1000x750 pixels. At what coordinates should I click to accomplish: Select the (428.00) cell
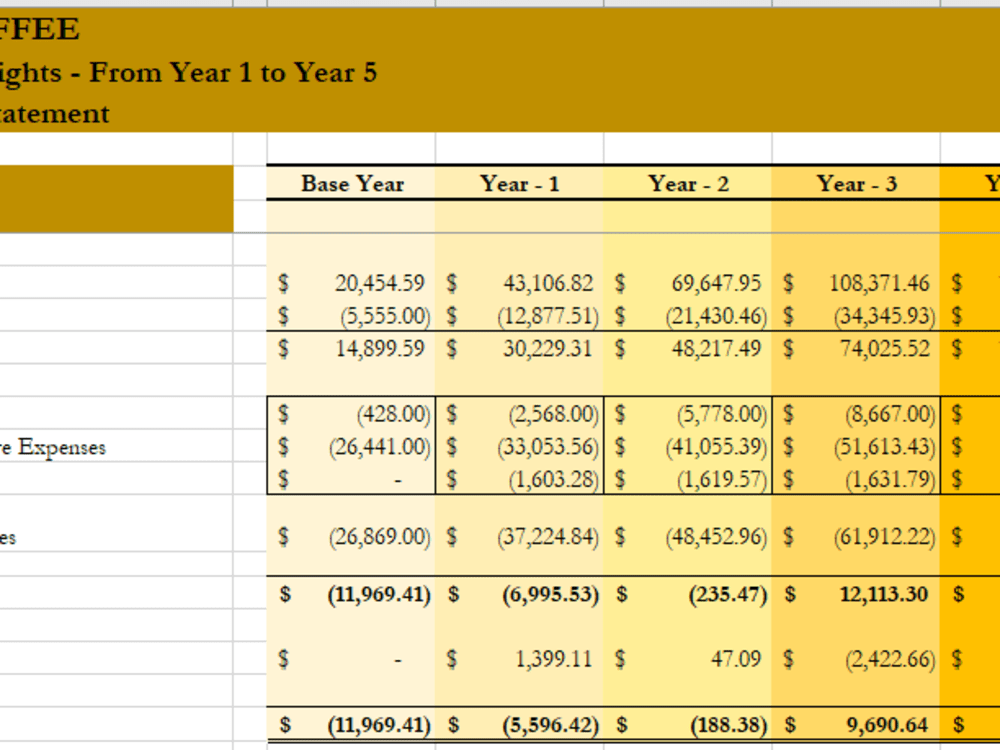(351, 414)
